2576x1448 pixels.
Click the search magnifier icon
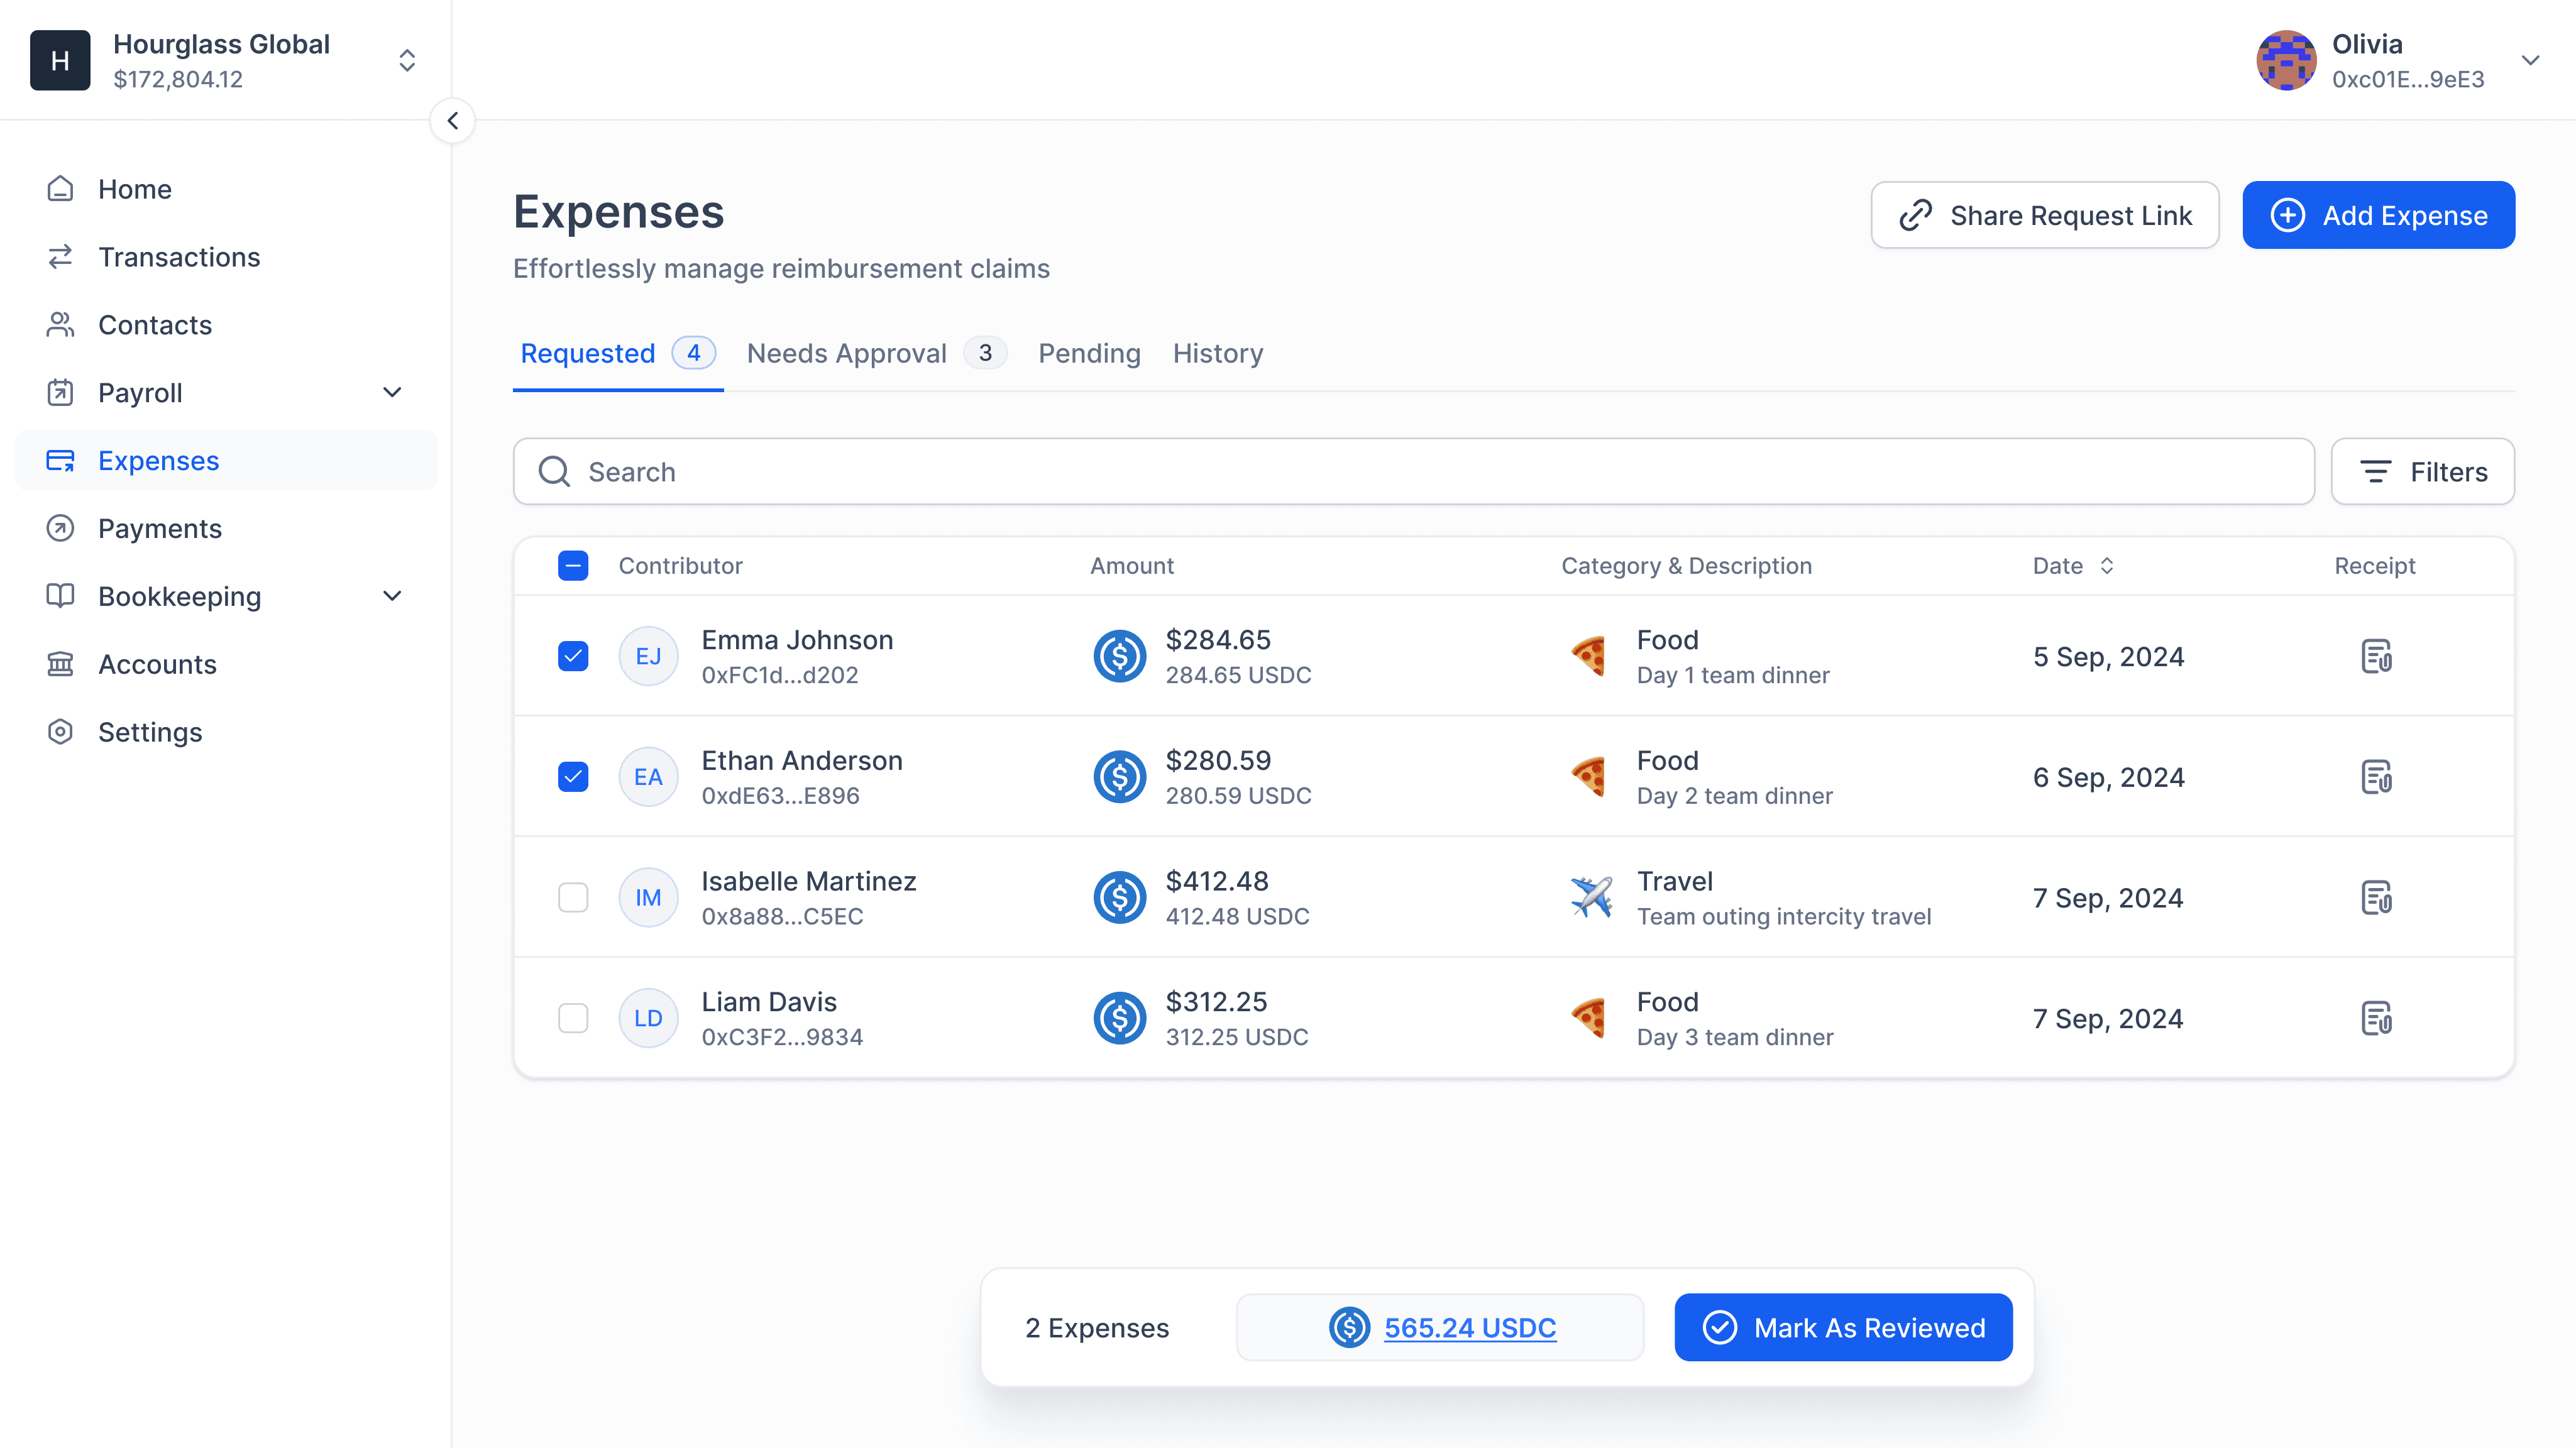(553, 471)
